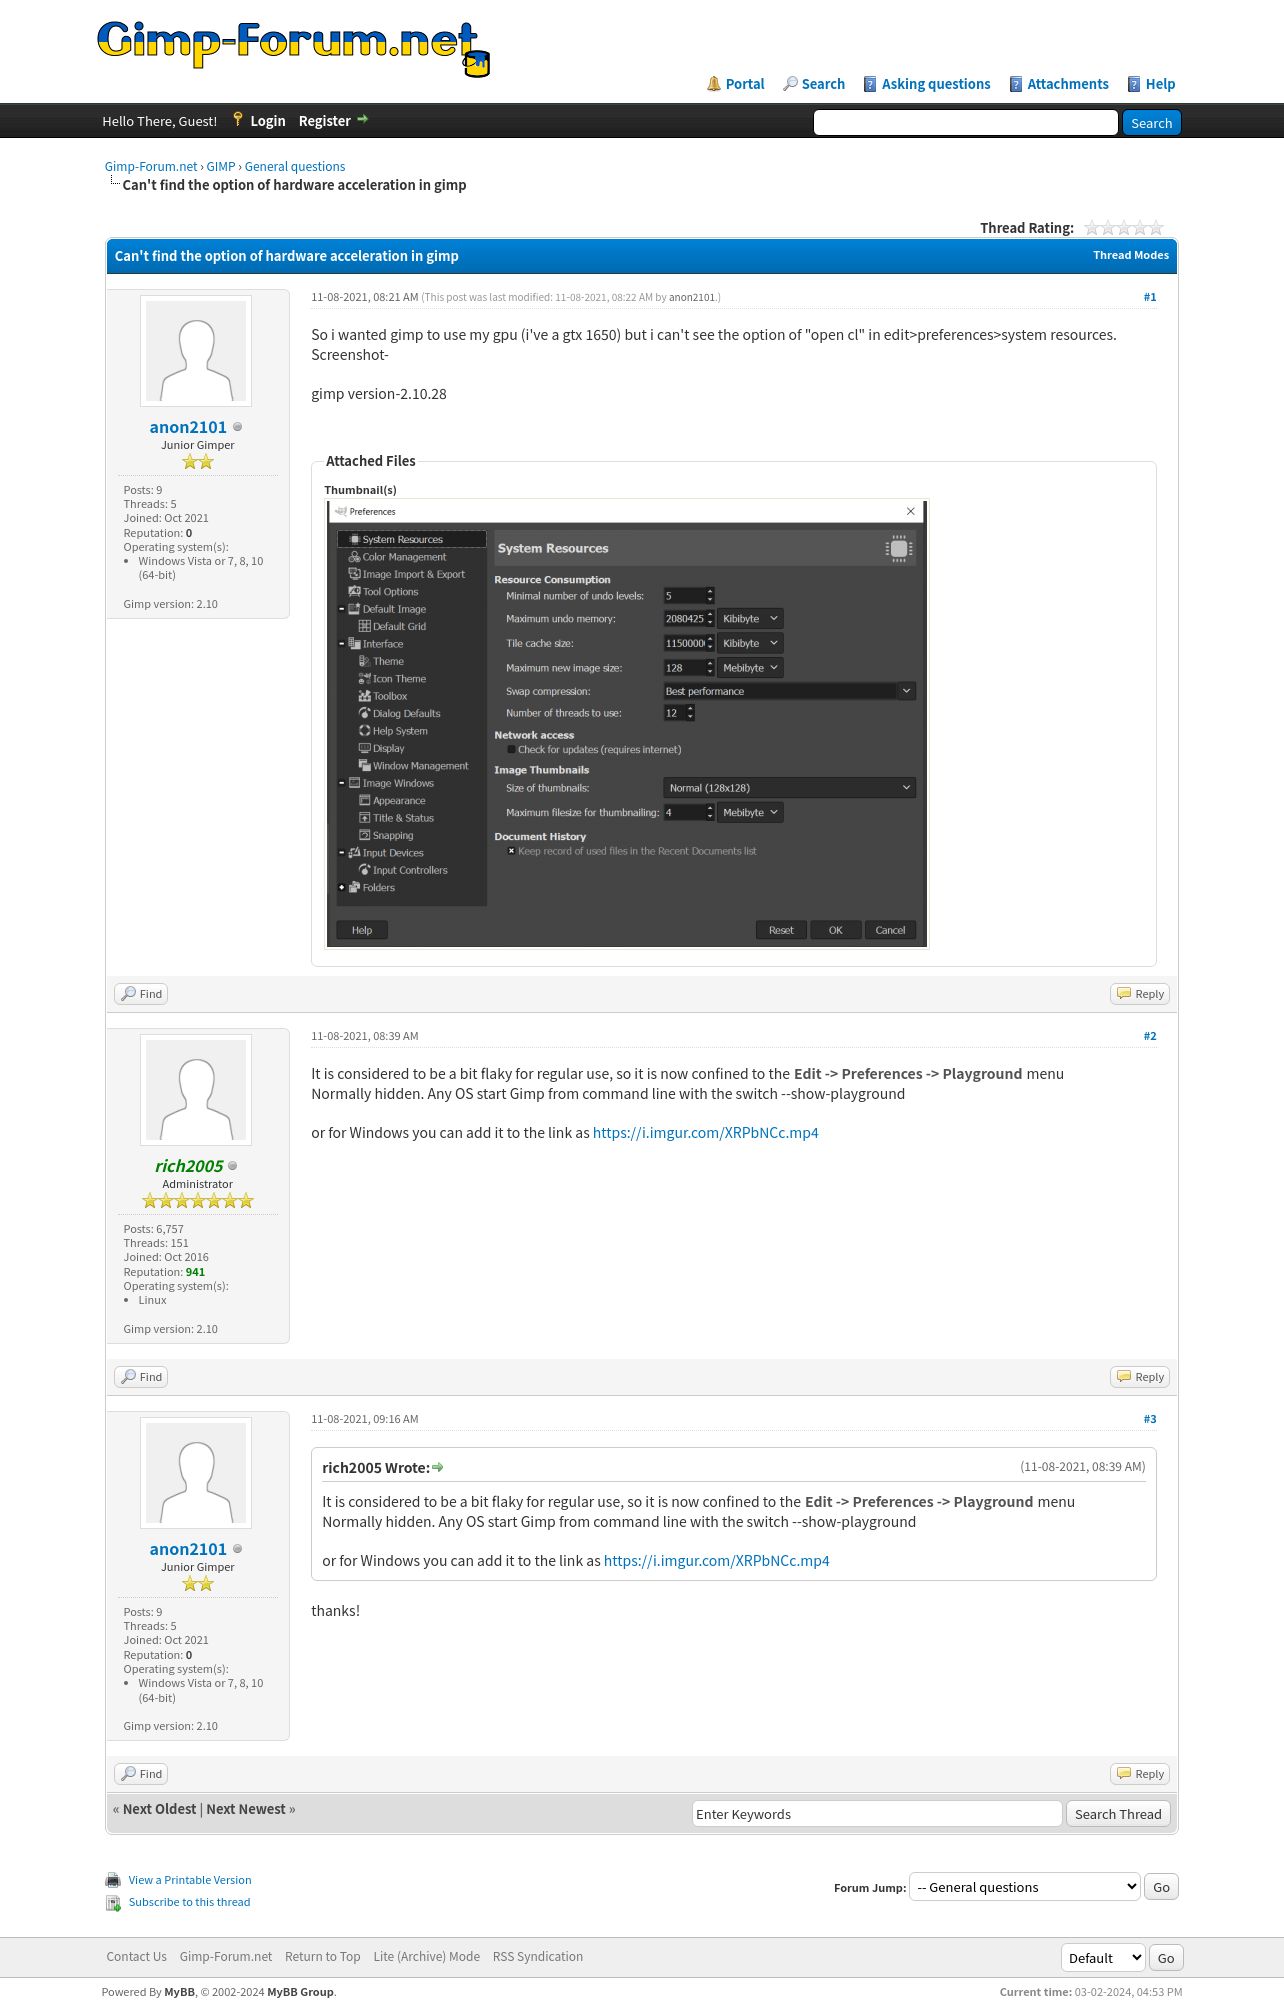Click the blue Search button
Image resolution: width=1284 pixels, height=2005 pixels.
1151,122
